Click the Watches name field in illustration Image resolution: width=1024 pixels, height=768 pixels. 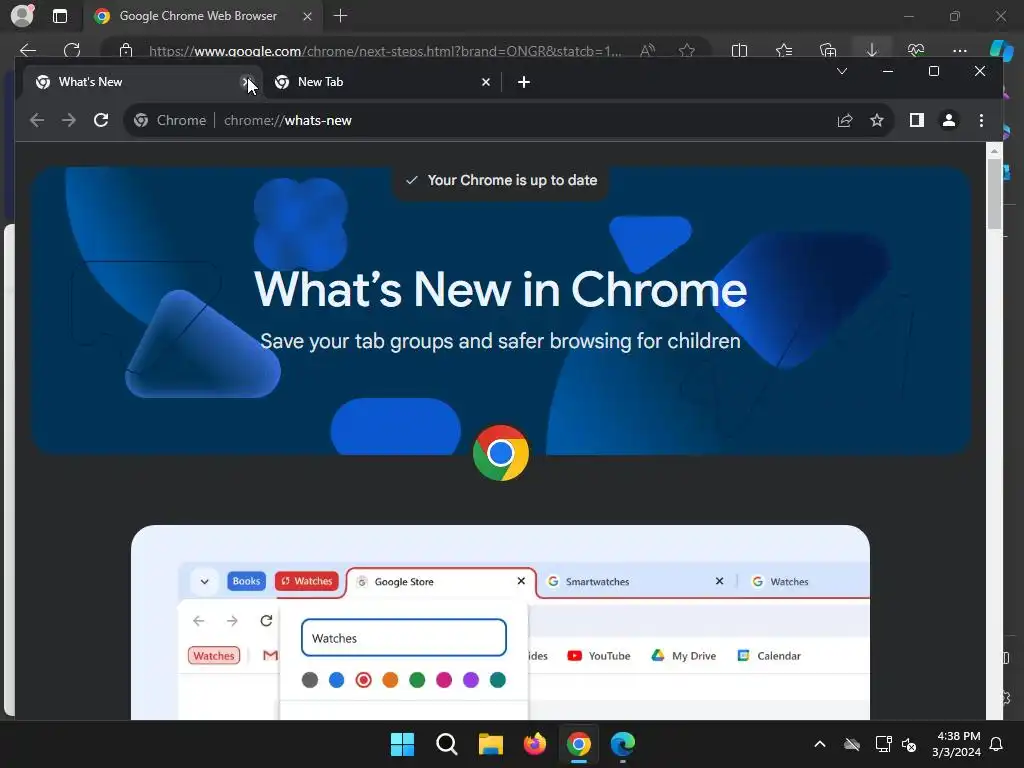pyautogui.click(x=404, y=637)
